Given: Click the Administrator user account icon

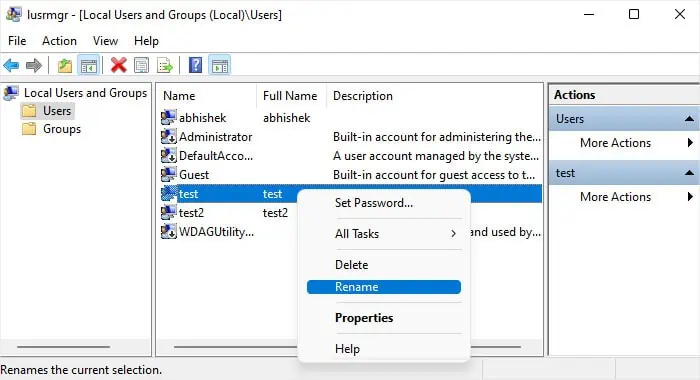Looking at the screenshot, I should (169, 136).
